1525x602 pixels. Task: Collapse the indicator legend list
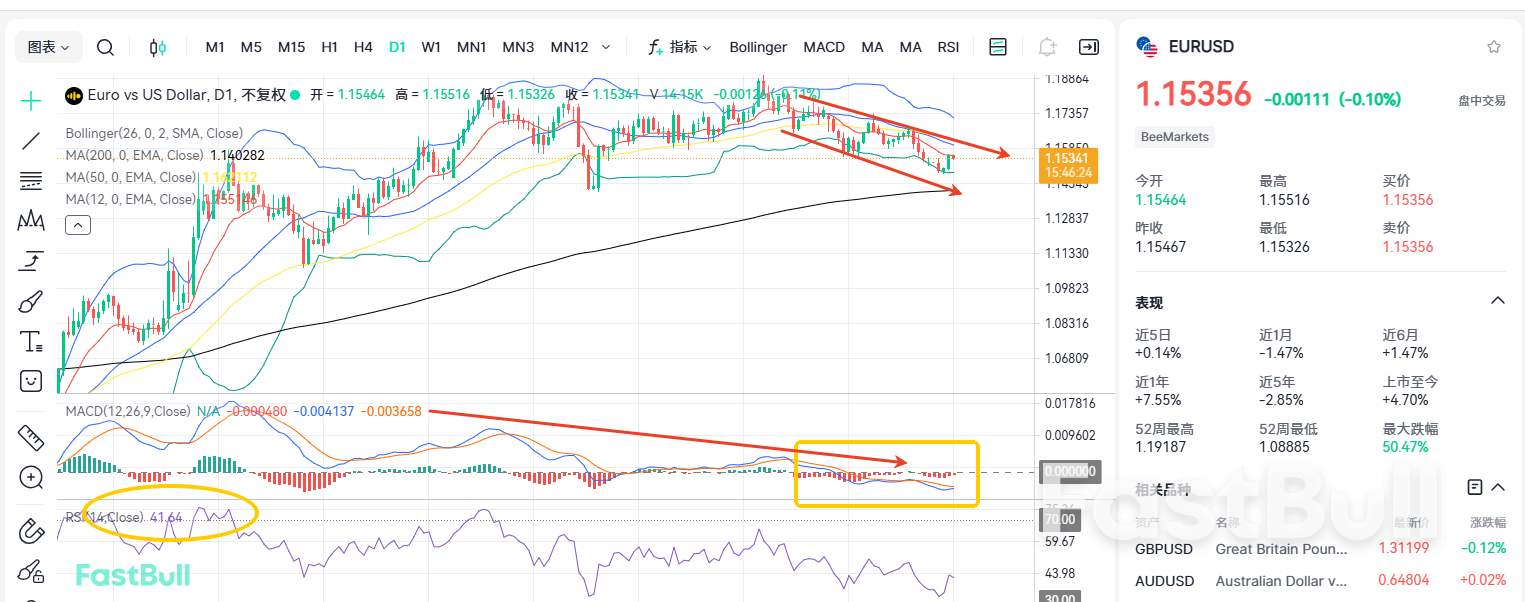(x=77, y=226)
